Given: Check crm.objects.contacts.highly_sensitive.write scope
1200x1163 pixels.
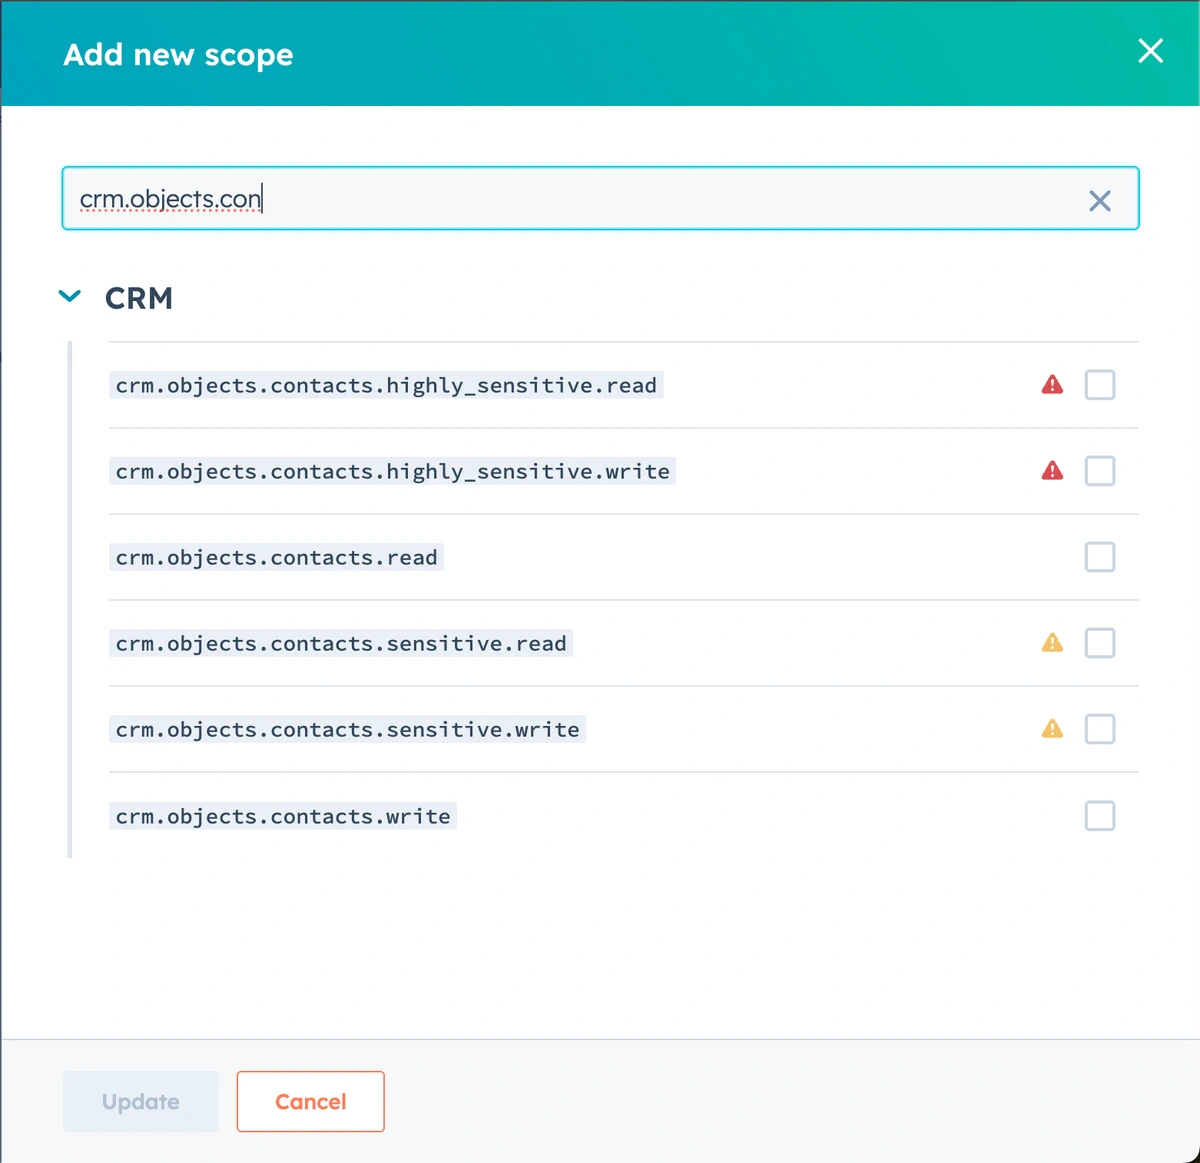Looking at the screenshot, I should 1100,471.
